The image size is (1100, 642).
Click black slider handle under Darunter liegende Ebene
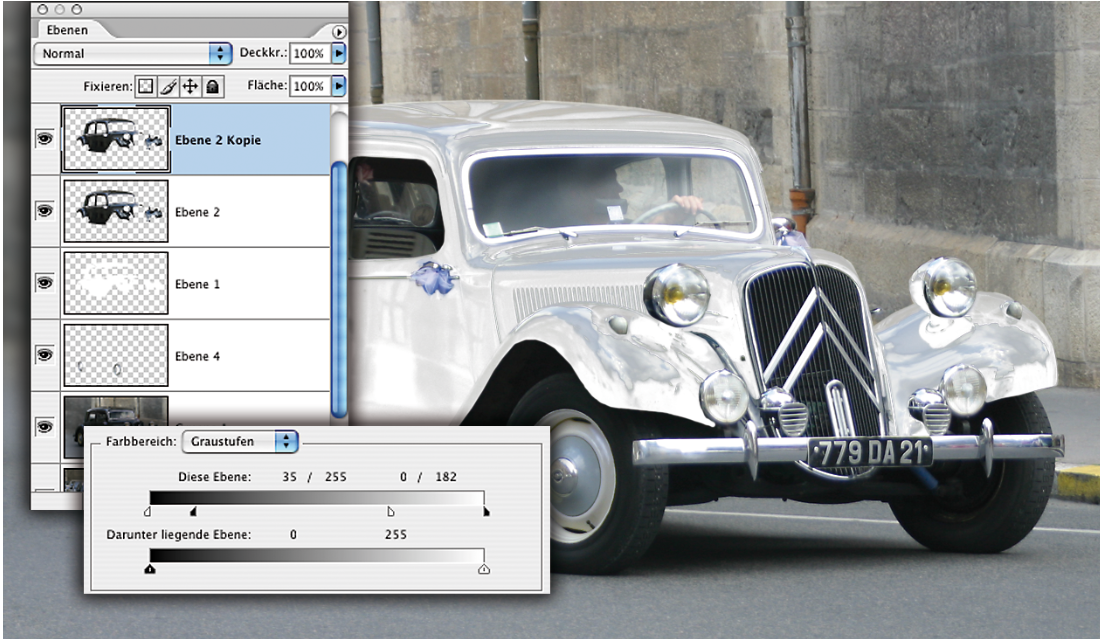(x=150, y=570)
